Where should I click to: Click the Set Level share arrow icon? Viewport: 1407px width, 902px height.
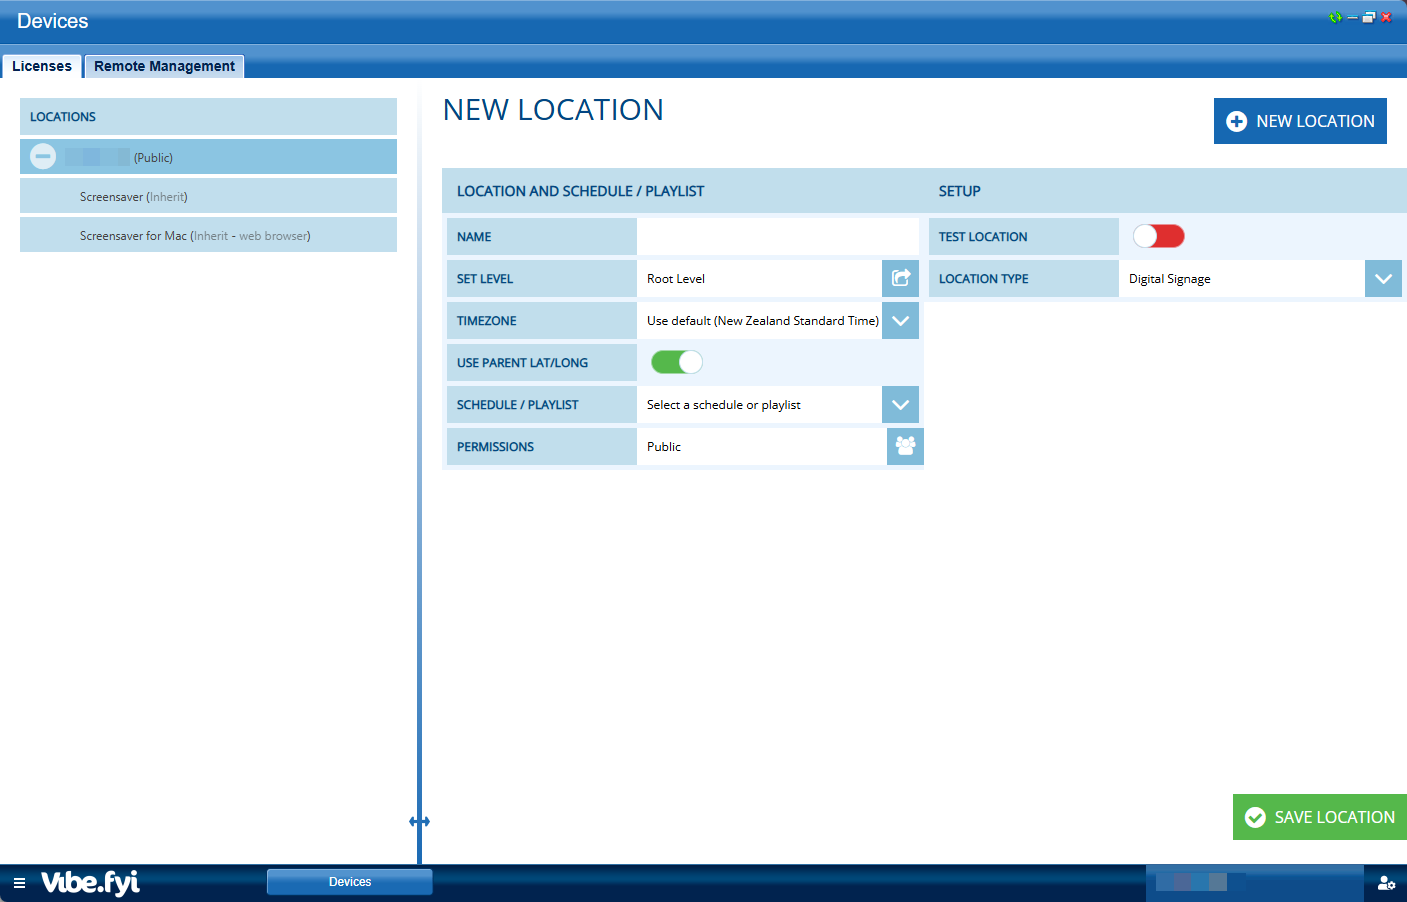[900, 278]
